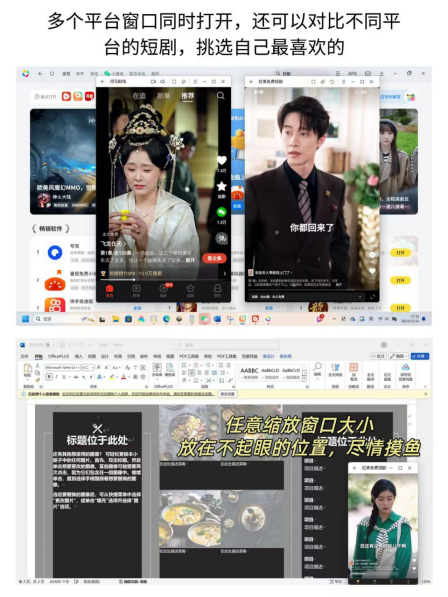Click rotate icon in large 红果免费短剧 title bar
The width and height of the screenshot is (448, 597).
click(332, 81)
